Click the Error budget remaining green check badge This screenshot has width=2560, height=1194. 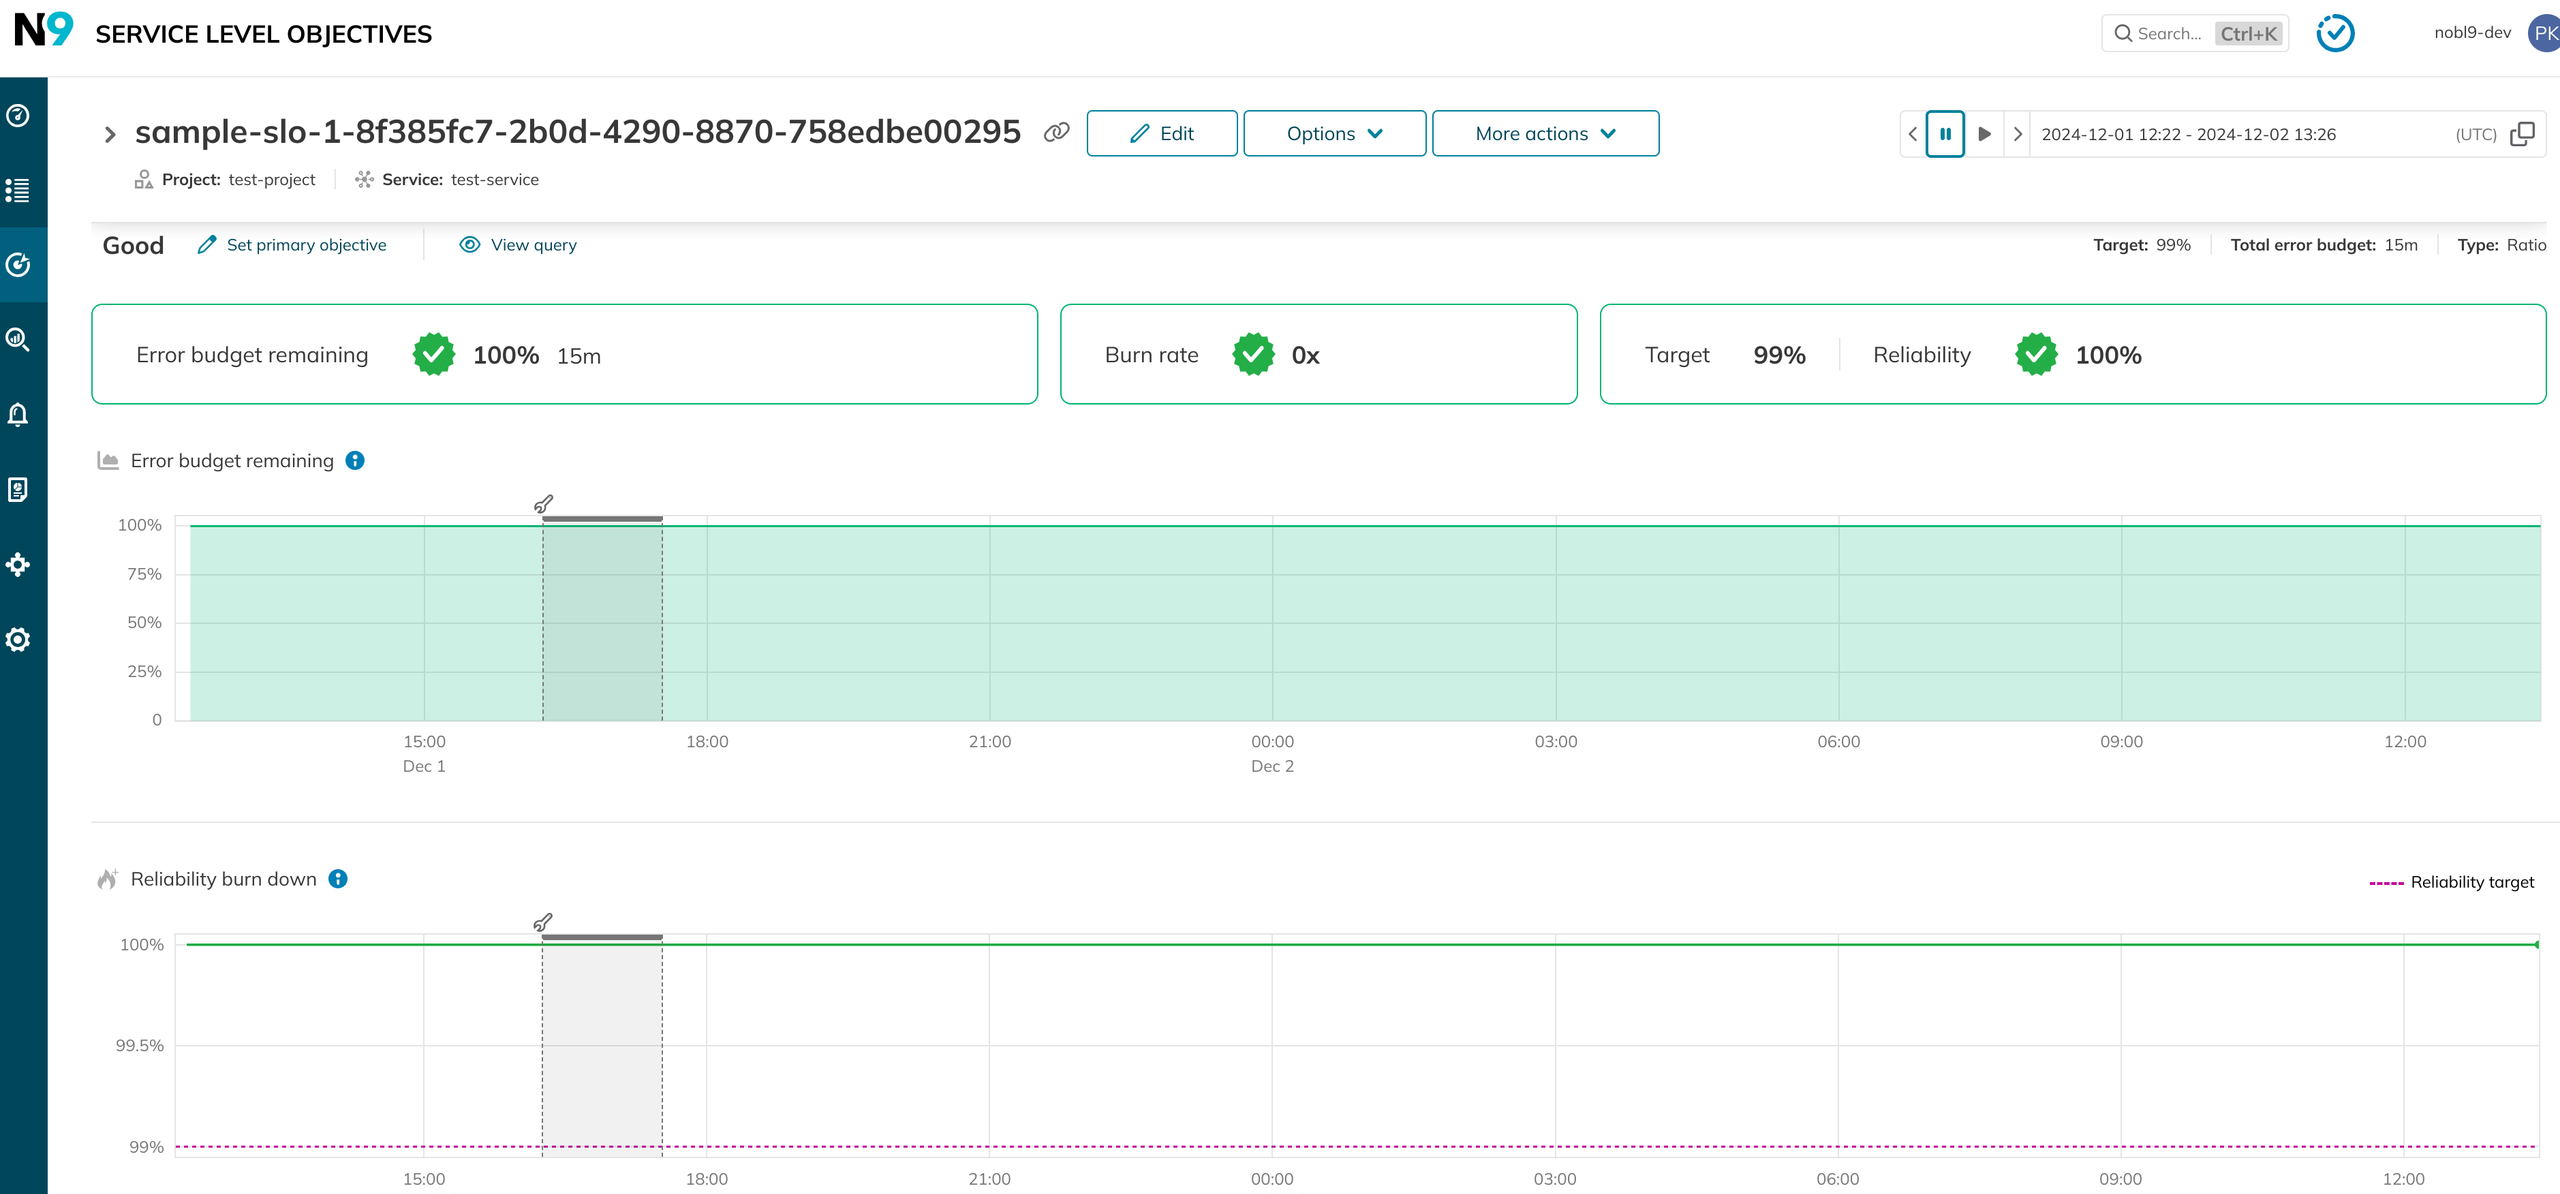coord(434,354)
